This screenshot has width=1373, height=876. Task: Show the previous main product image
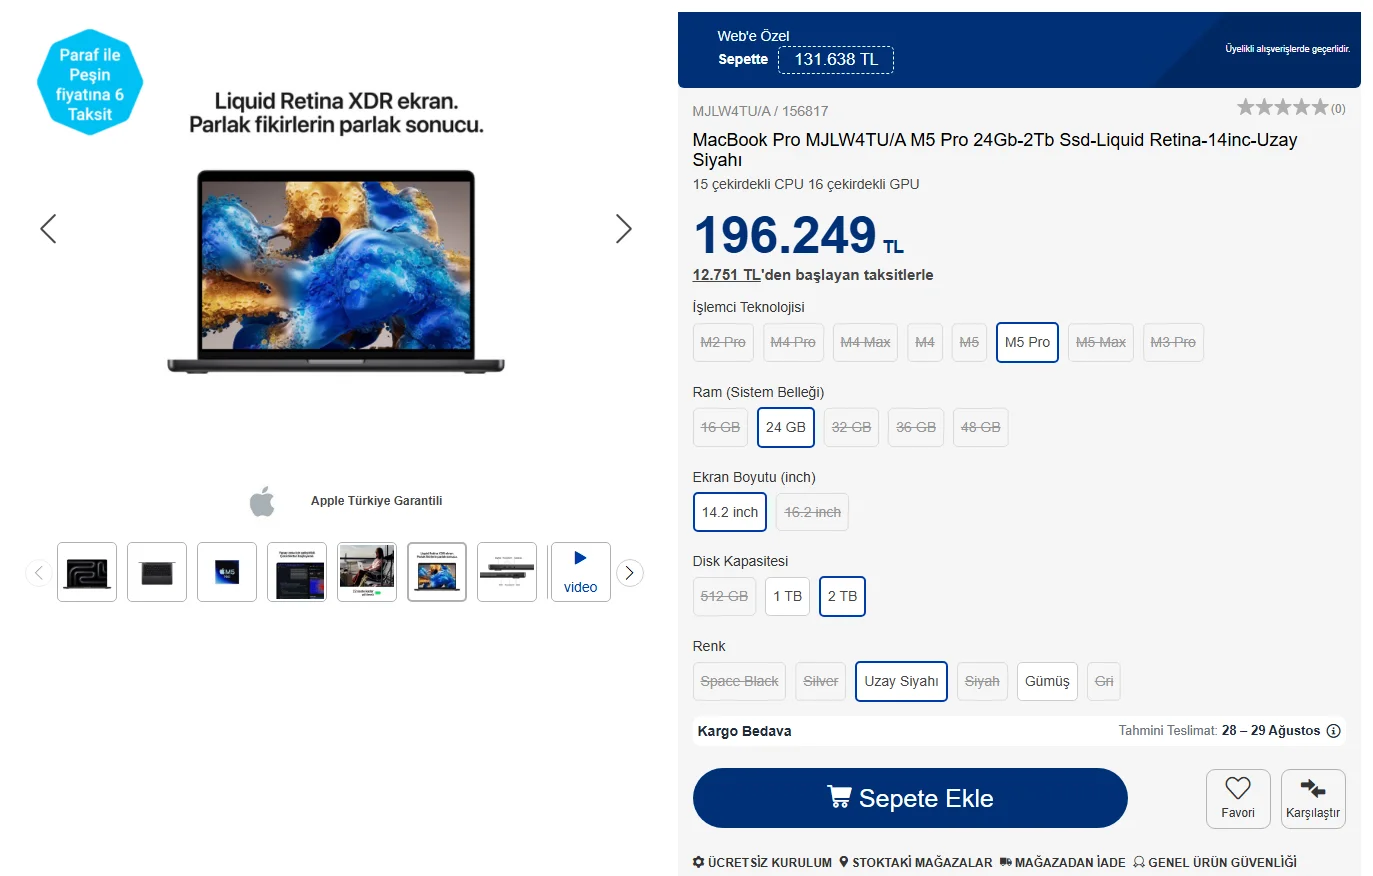(x=48, y=229)
